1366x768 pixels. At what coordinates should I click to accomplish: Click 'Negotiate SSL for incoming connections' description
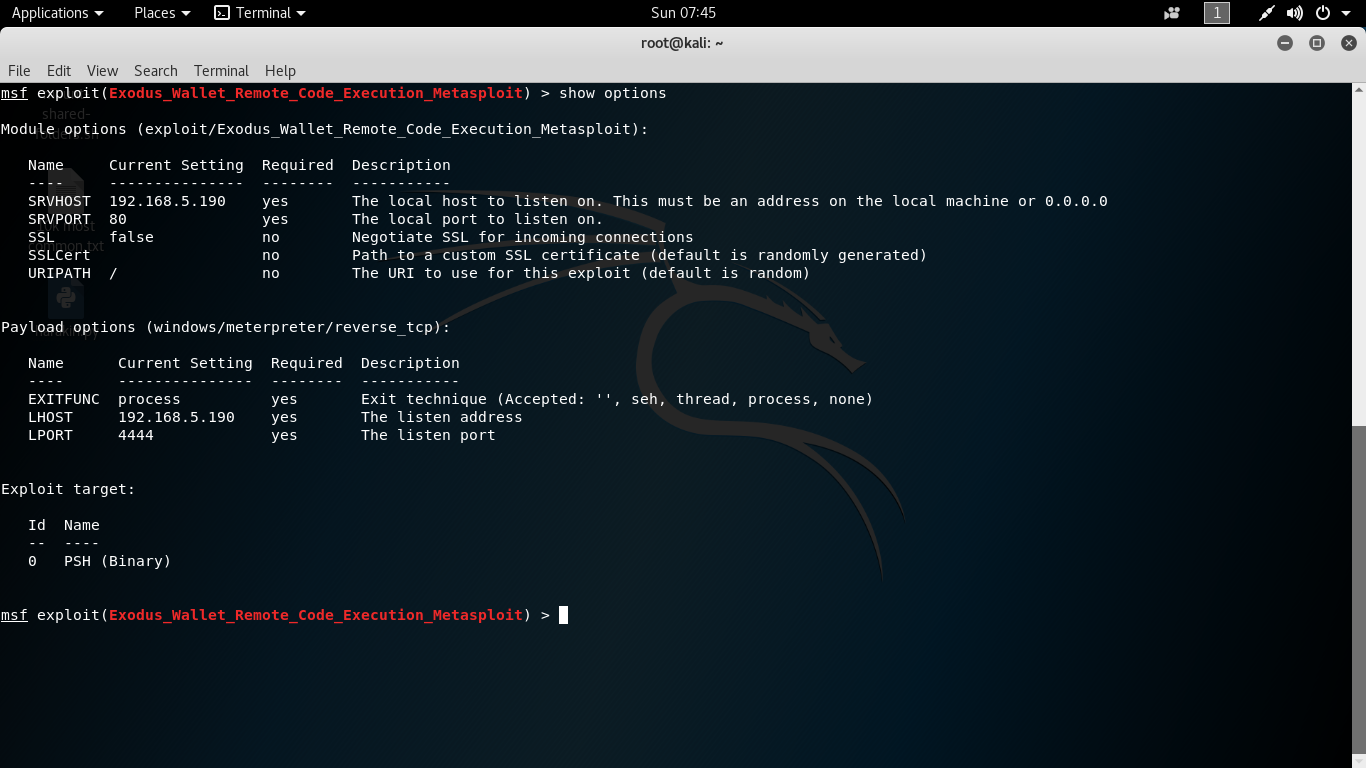point(522,237)
